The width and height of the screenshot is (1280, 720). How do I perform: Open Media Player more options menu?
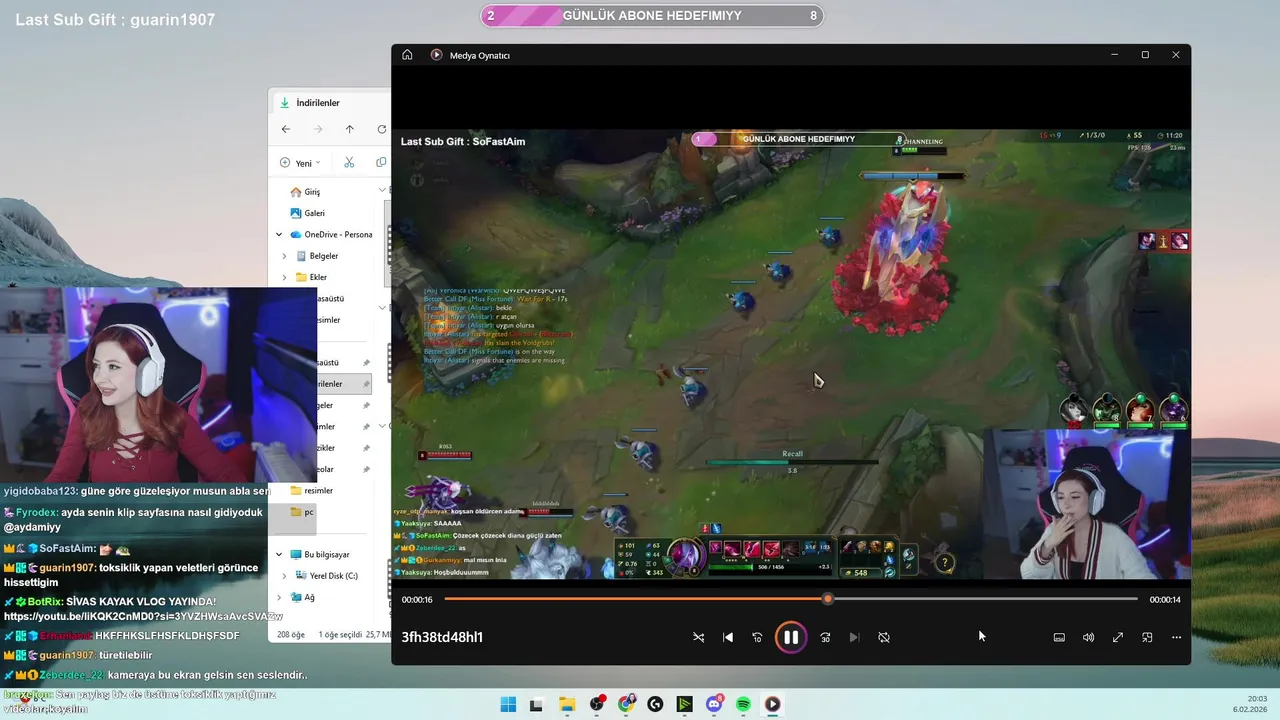[x=1176, y=637]
